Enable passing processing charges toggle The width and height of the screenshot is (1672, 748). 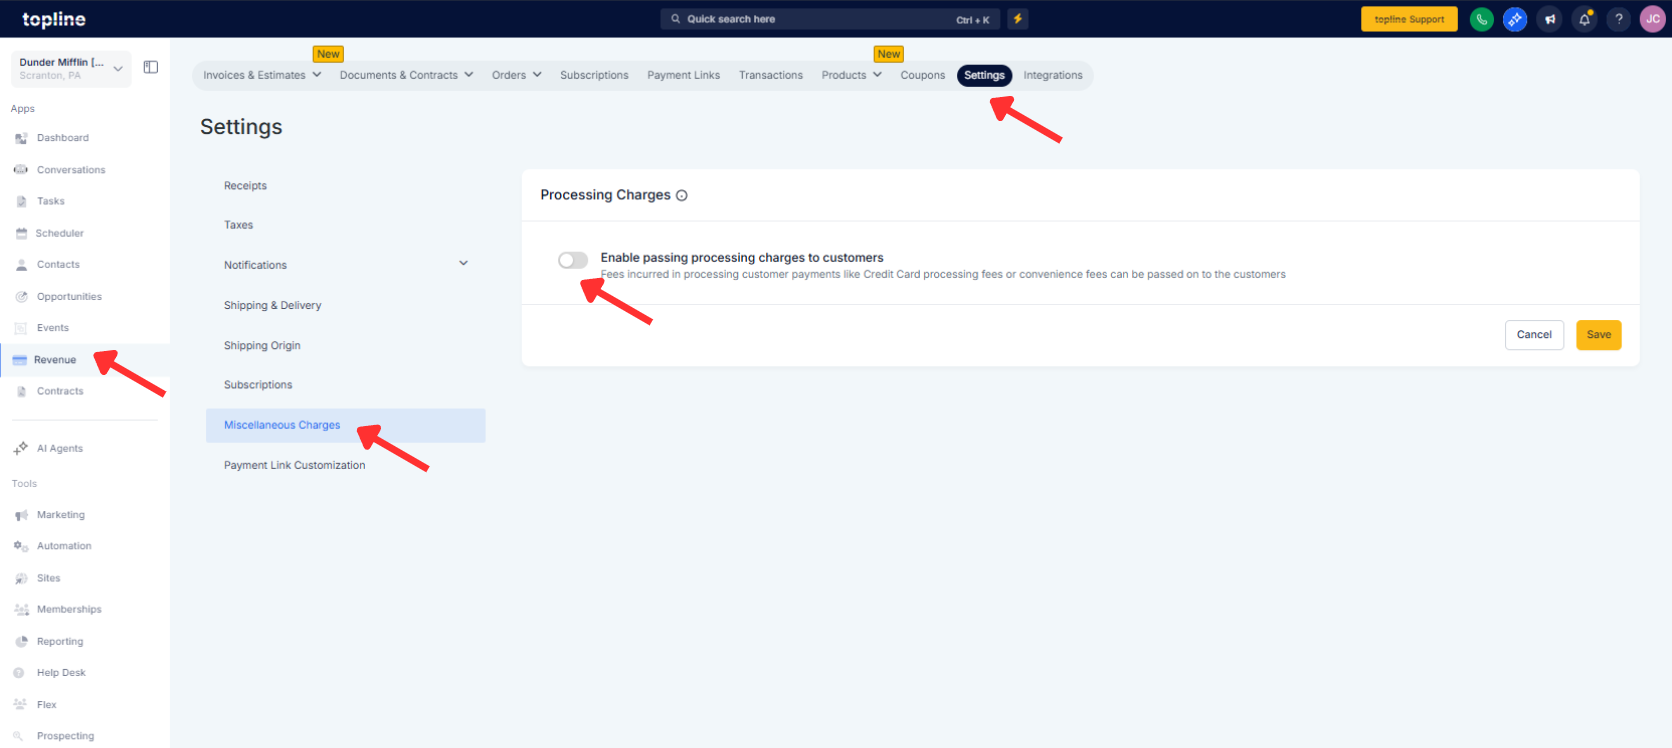[x=573, y=260]
